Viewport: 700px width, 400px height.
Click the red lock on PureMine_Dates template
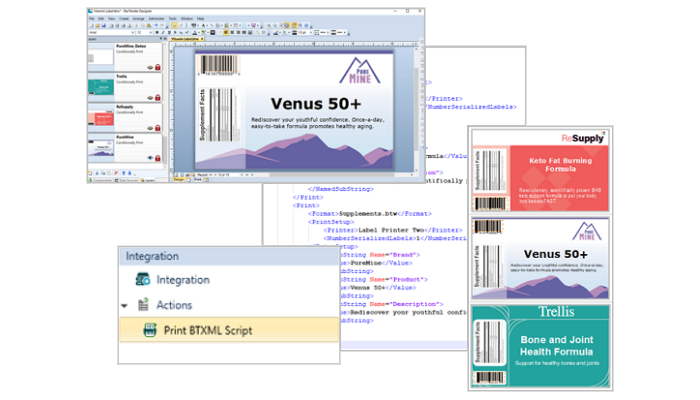click(158, 67)
